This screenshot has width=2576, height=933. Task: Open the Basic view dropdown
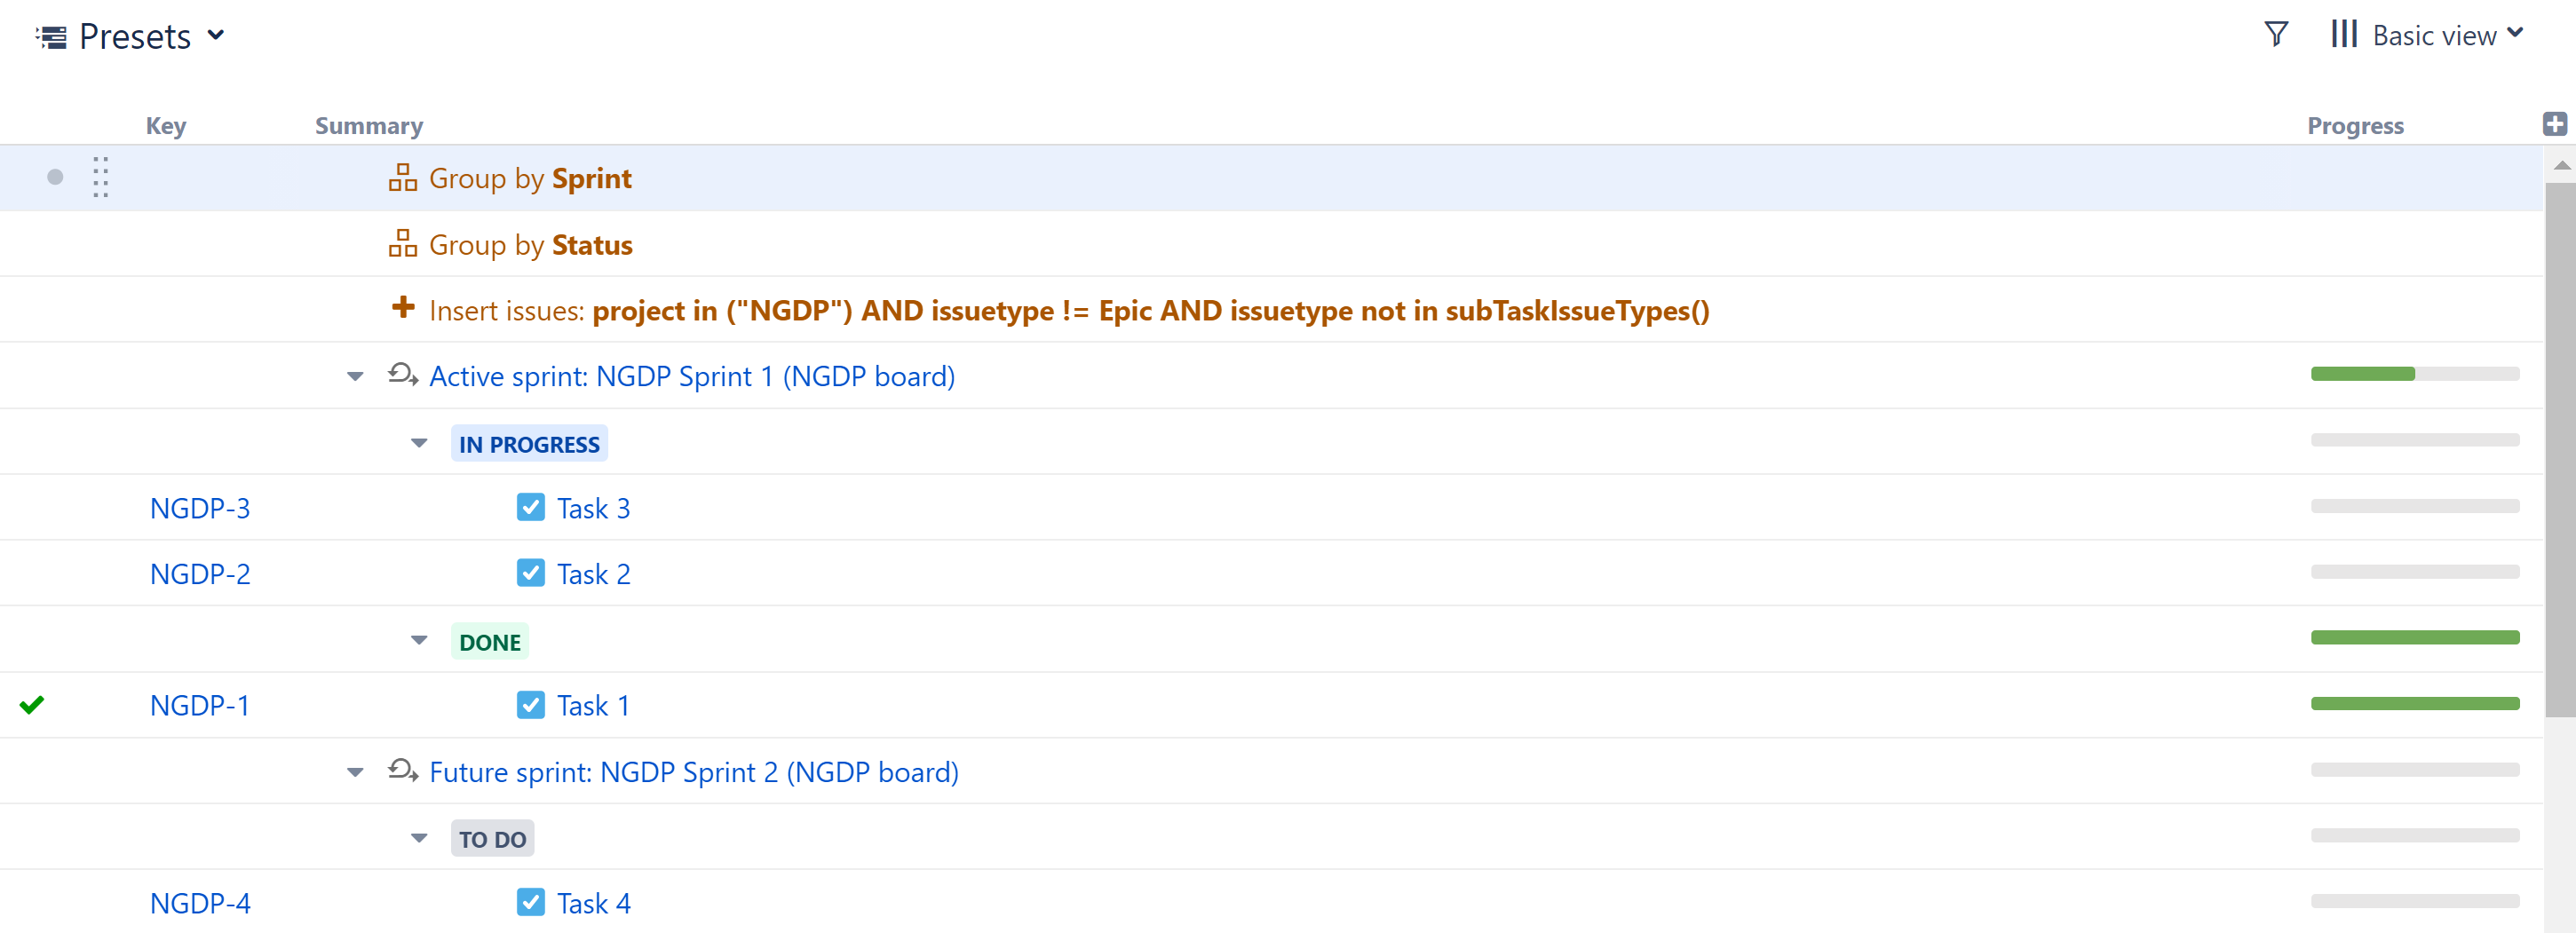(x=2433, y=36)
